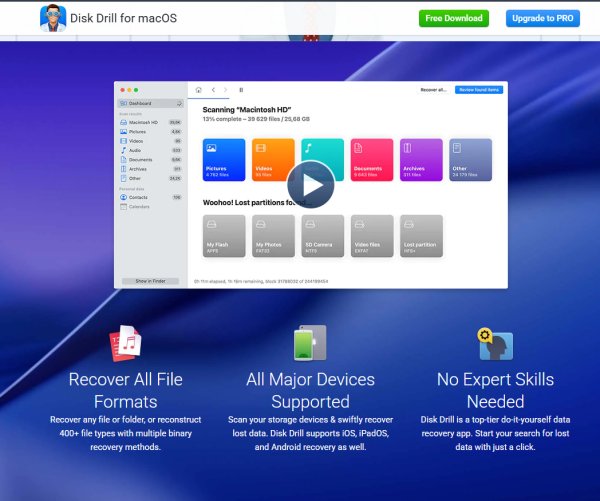
Task: Click the Upgrade to PRO button
Action: coord(543,18)
